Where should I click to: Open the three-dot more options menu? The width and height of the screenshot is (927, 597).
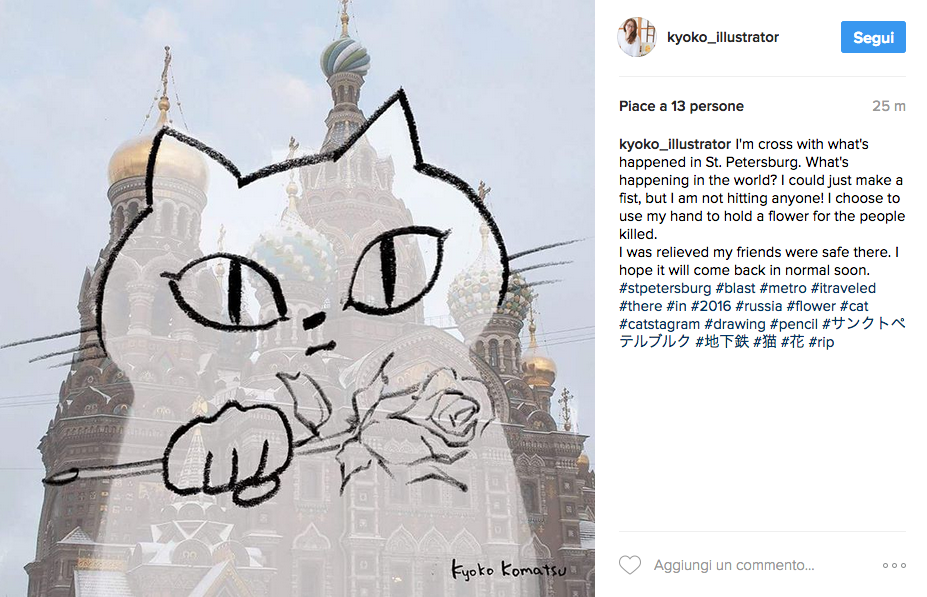click(894, 566)
